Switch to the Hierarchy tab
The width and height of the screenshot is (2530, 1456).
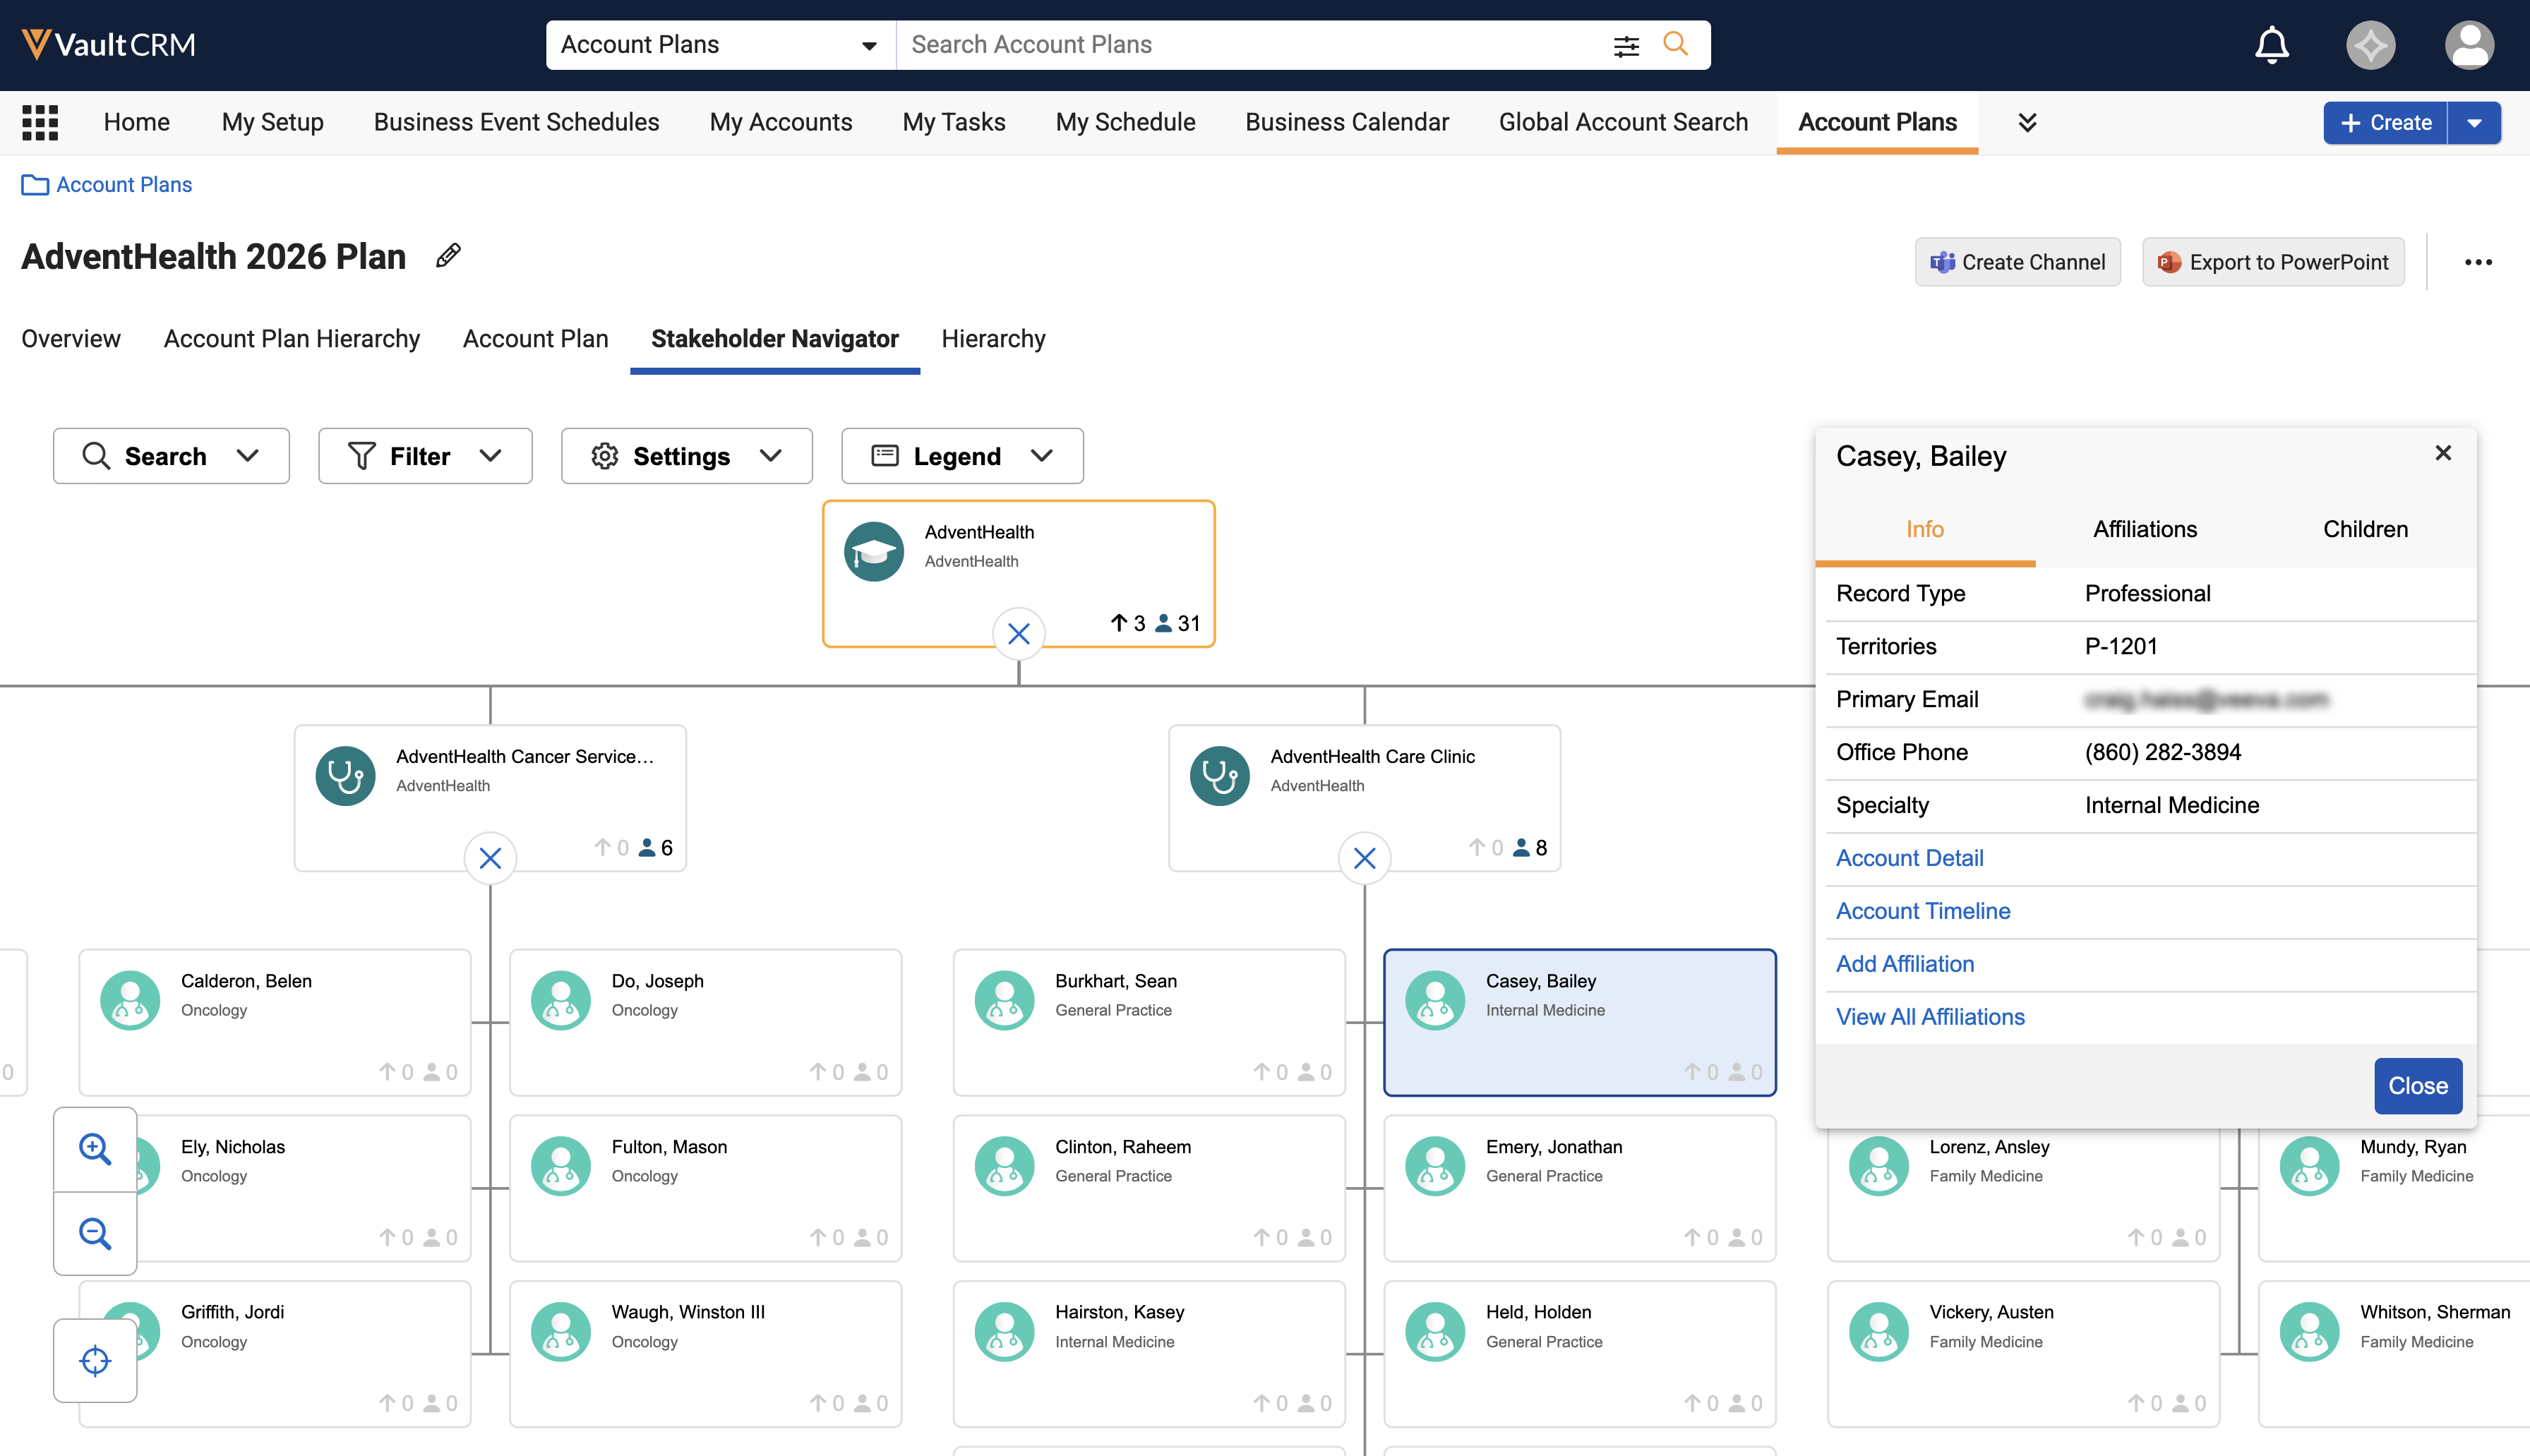993,339
